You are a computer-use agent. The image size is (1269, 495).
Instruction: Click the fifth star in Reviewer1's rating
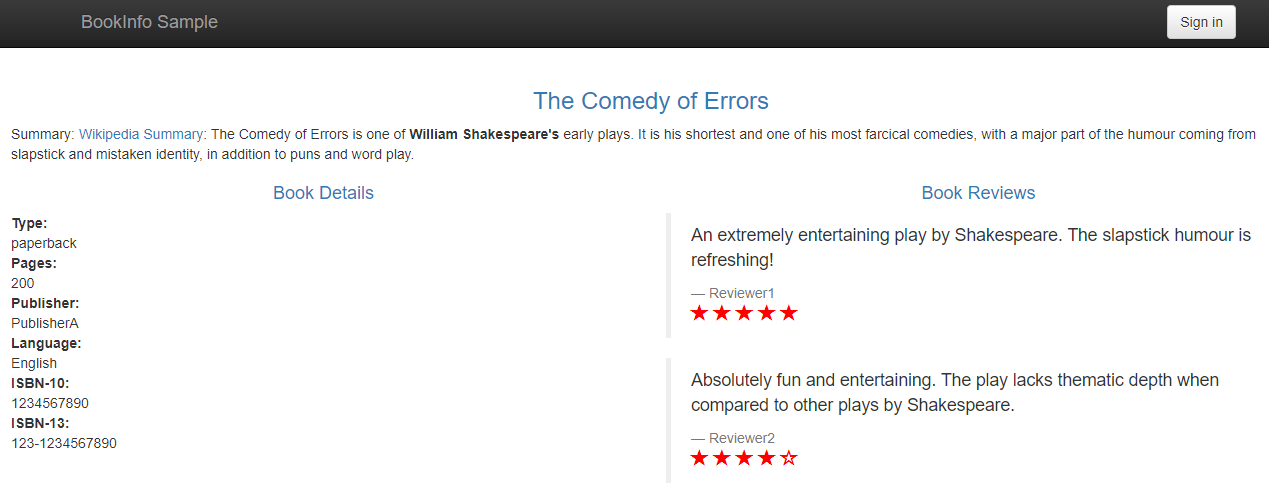click(788, 314)
